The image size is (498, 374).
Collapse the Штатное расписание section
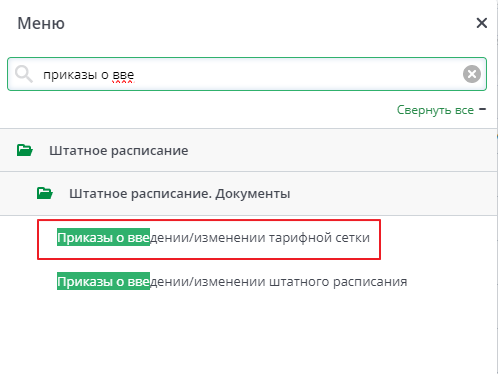(248, 150)
